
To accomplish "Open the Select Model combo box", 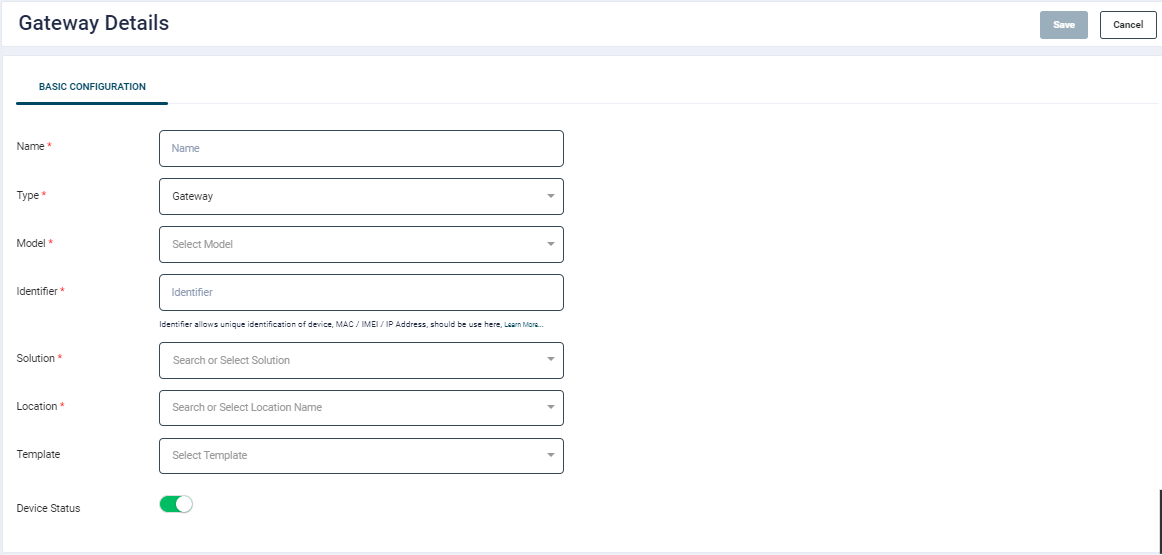I will tap(350, 244).
